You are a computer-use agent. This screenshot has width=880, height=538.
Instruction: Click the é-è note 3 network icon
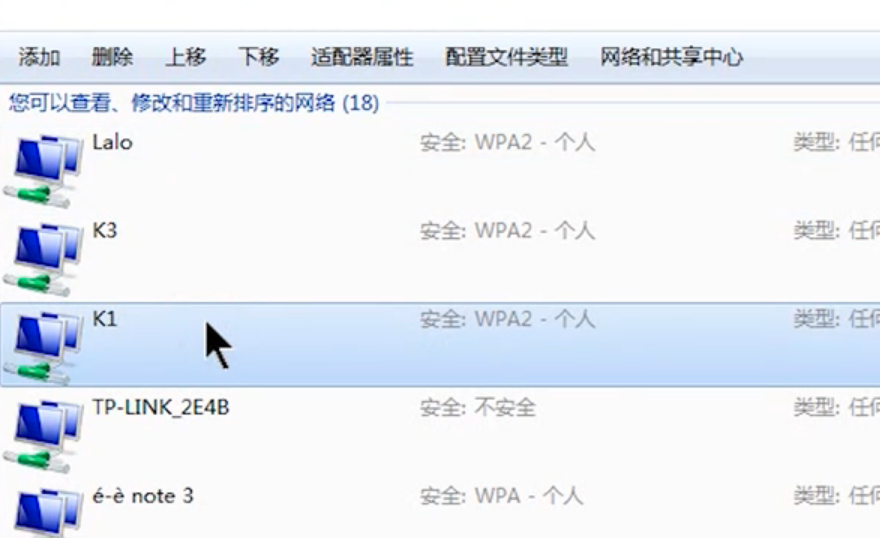pos(44,513)
